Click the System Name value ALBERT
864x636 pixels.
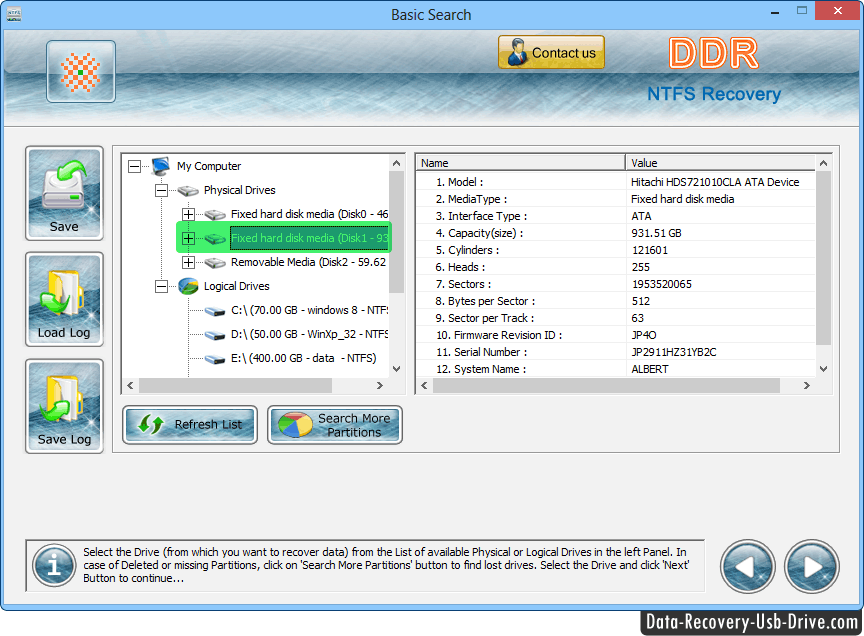(650, 369)
